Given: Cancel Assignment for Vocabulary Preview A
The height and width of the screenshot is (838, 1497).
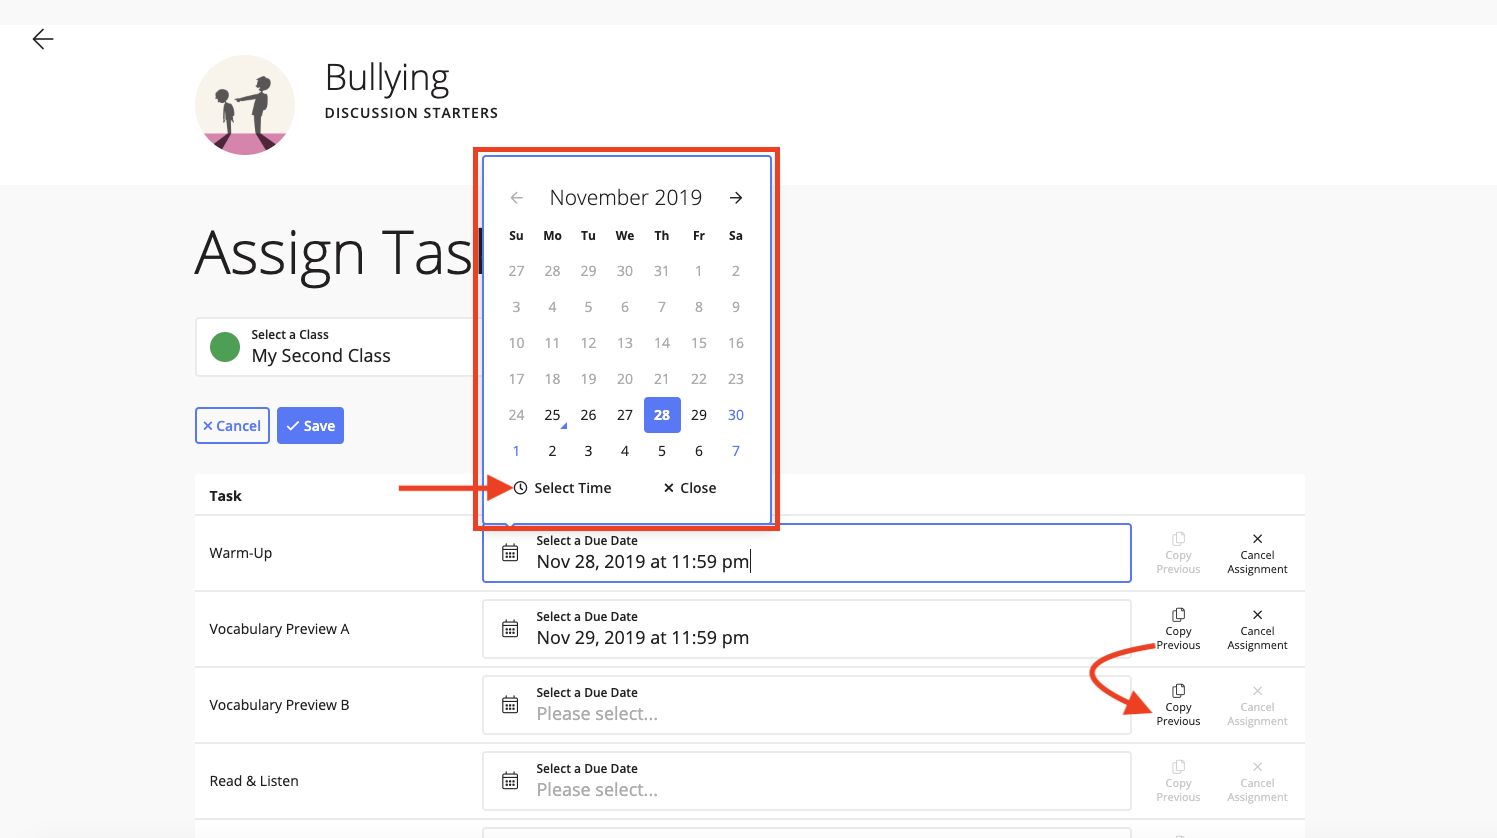Looking at the screenshot, I should tap(1257, 629).
